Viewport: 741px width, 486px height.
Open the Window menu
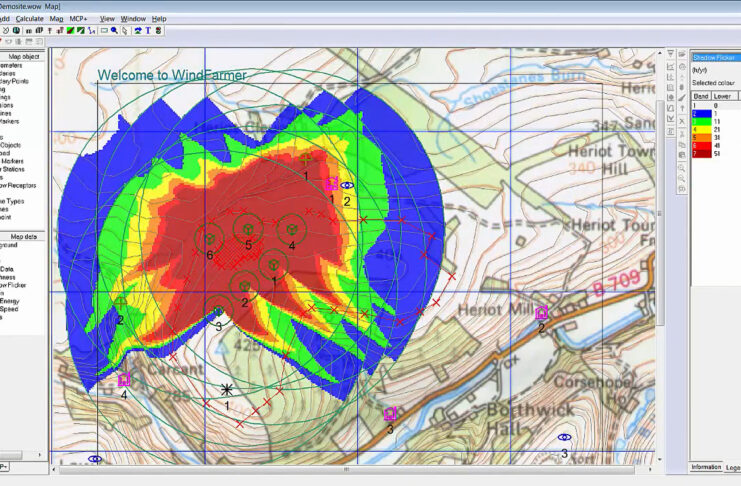tap(132, 18)
